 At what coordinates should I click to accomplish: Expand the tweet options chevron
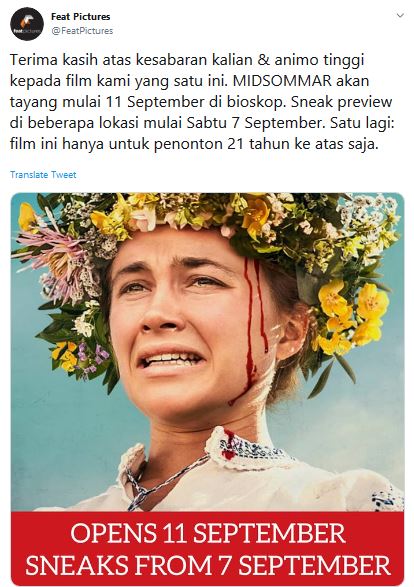[400, 16]
